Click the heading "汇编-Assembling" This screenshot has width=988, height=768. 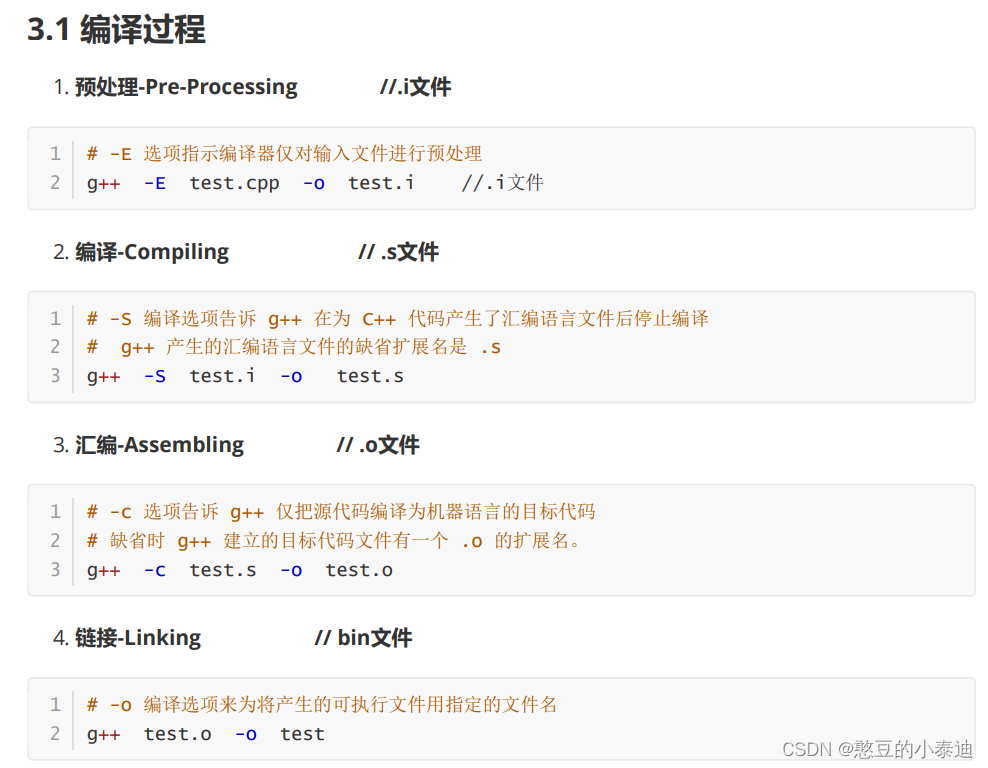[x=159, y=445]
